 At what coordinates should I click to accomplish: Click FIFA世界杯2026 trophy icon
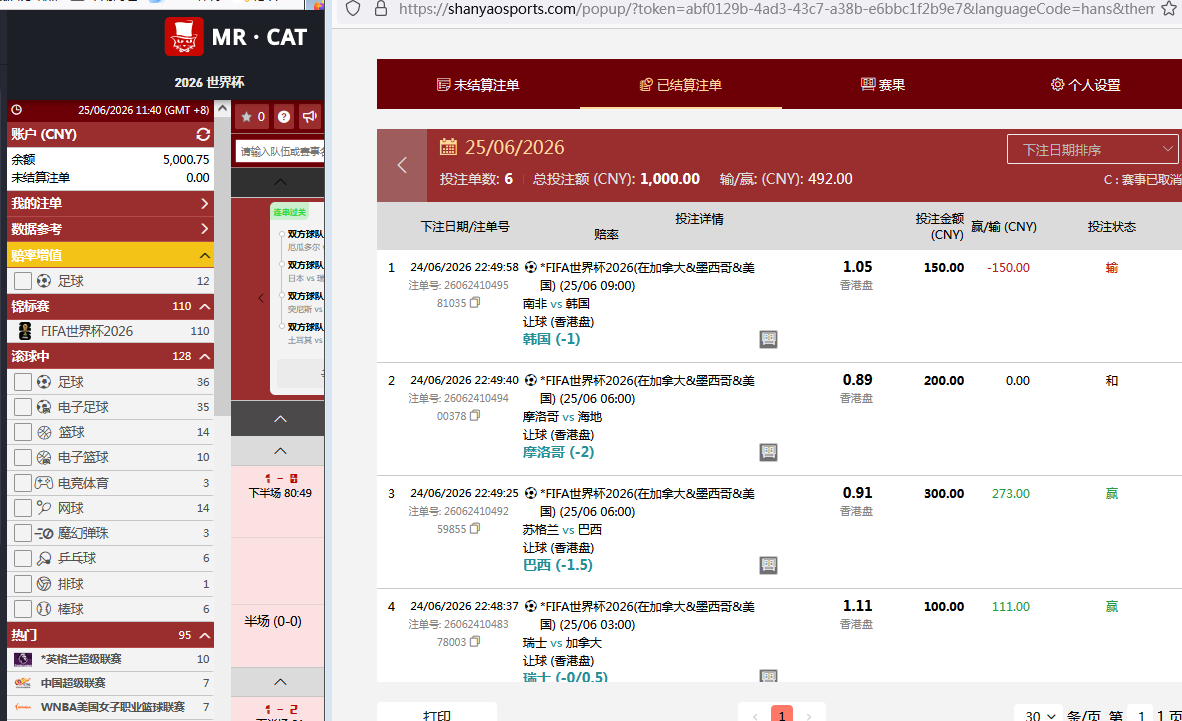click(25, 330)
